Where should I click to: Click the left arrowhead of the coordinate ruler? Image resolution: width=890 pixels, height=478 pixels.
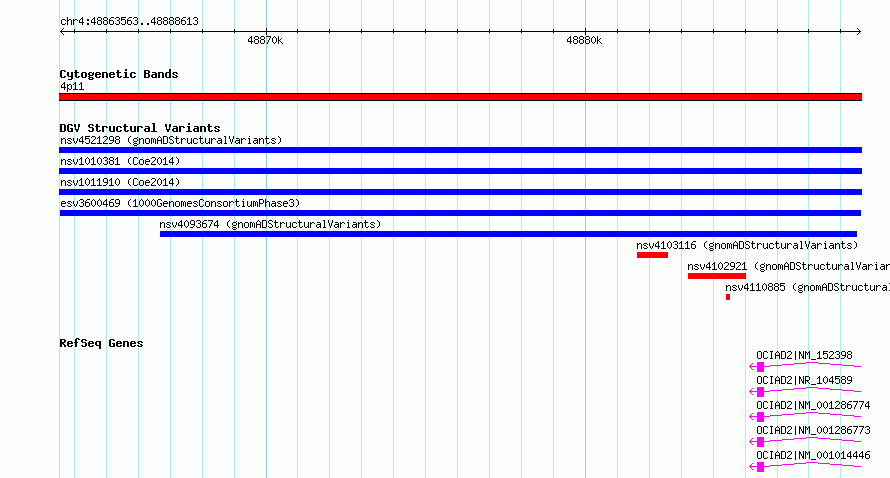(x=62, y=32)
